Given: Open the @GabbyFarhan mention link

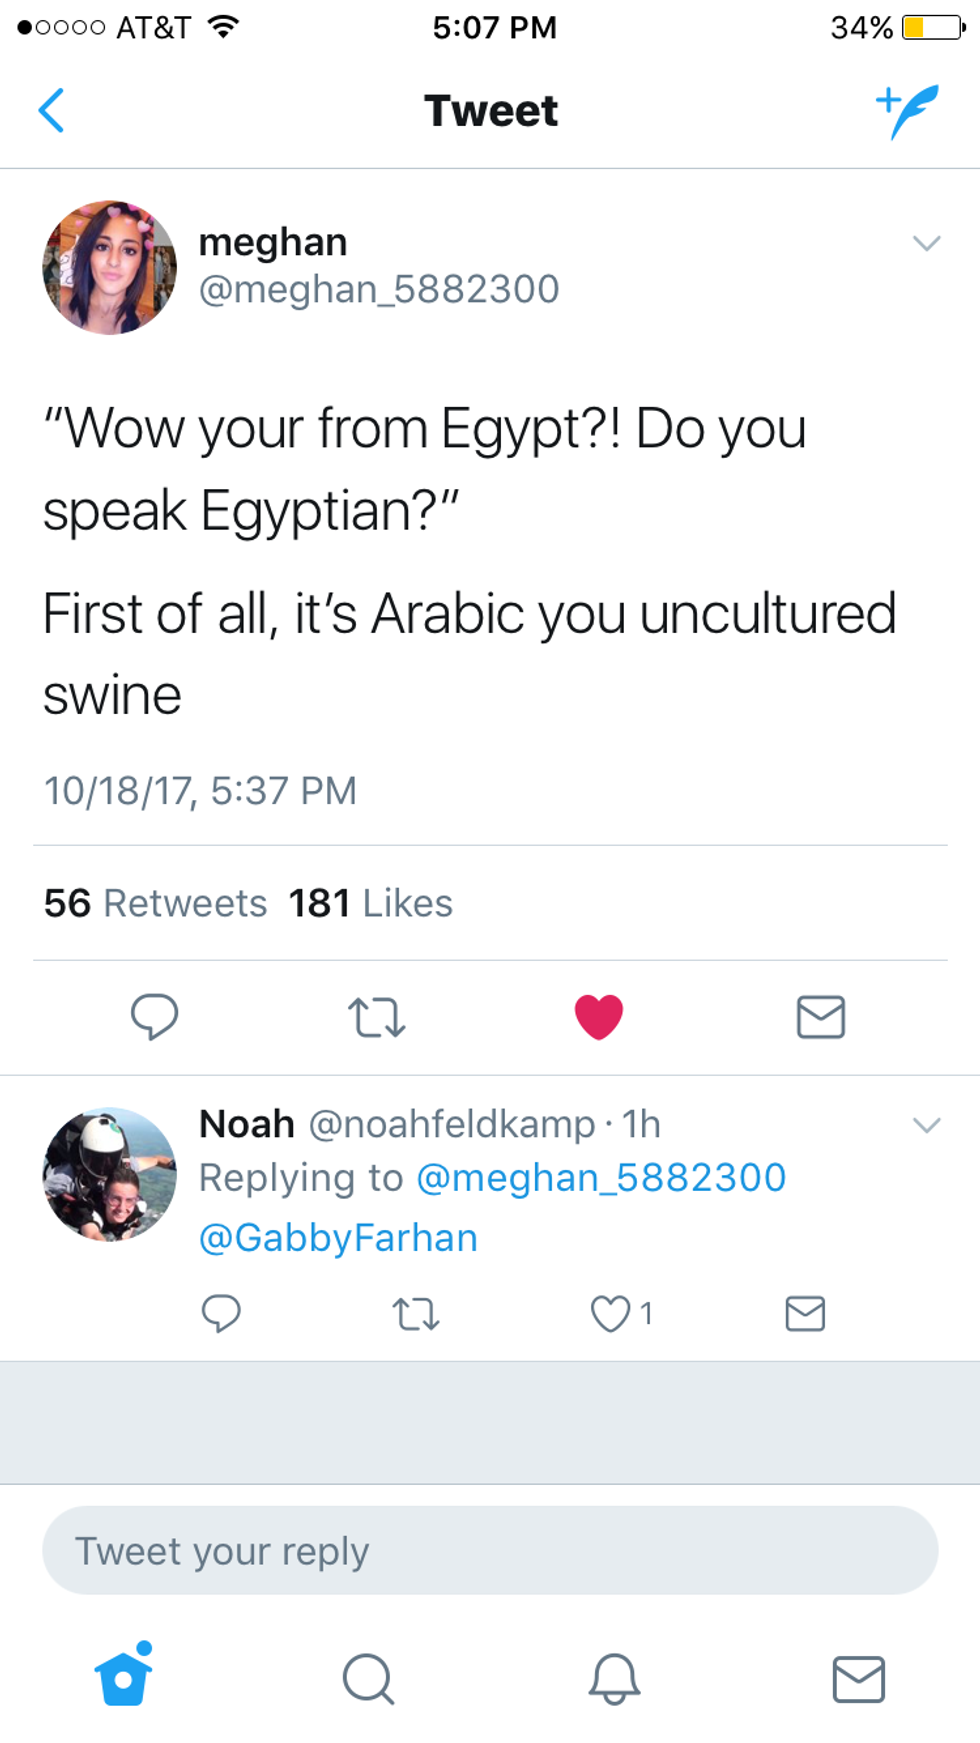Looking at the screenshot, I should click(338, 1238).
